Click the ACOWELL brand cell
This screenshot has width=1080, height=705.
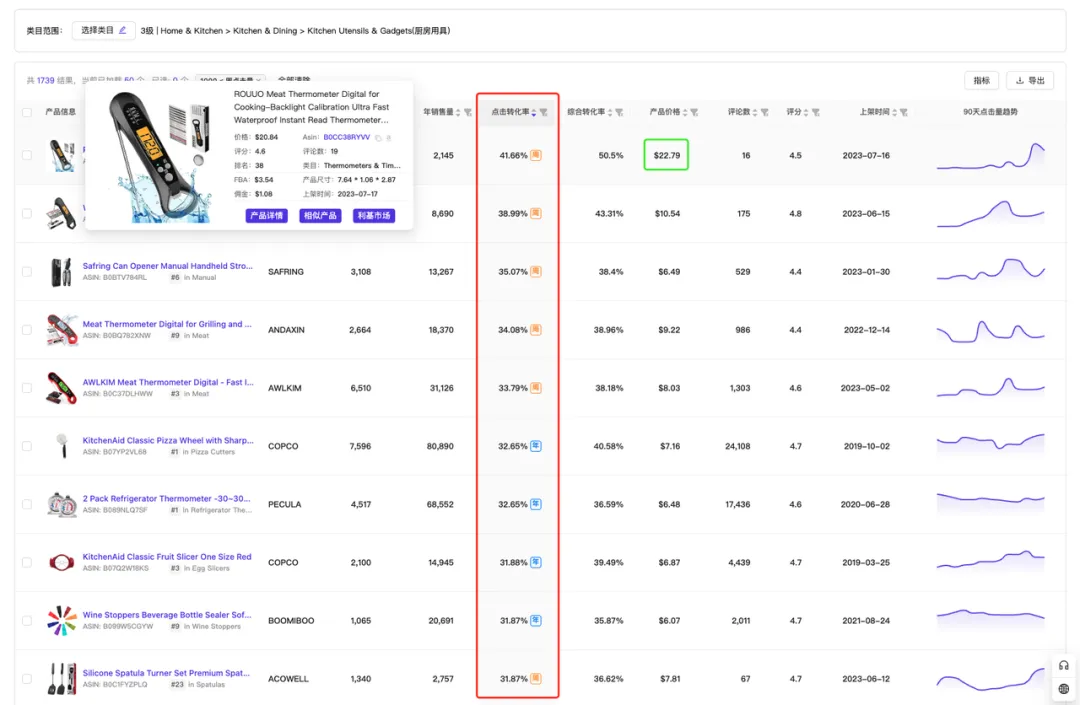click(x=288, y=679)
